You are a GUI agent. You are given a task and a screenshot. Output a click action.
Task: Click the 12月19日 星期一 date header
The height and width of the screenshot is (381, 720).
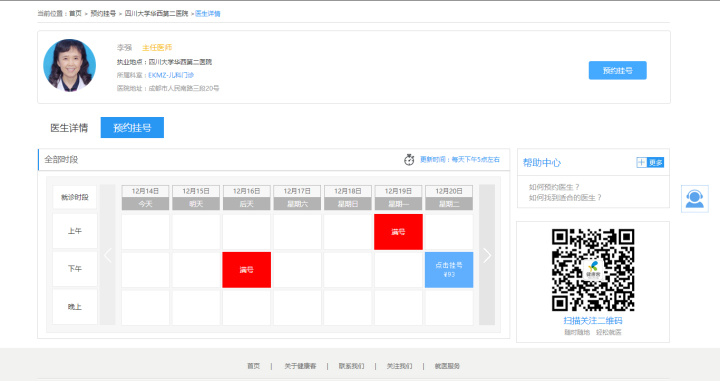pyautogui.click(x=398, y=197)
